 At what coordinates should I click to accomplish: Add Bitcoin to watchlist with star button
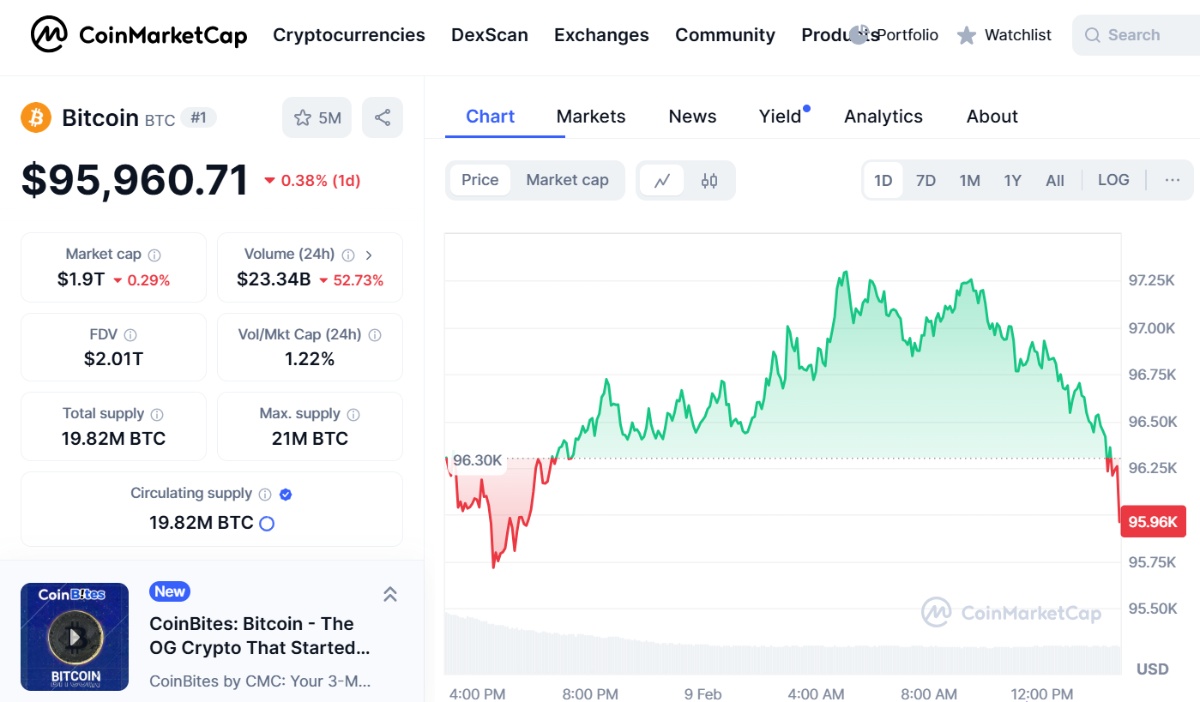point(317,118)
